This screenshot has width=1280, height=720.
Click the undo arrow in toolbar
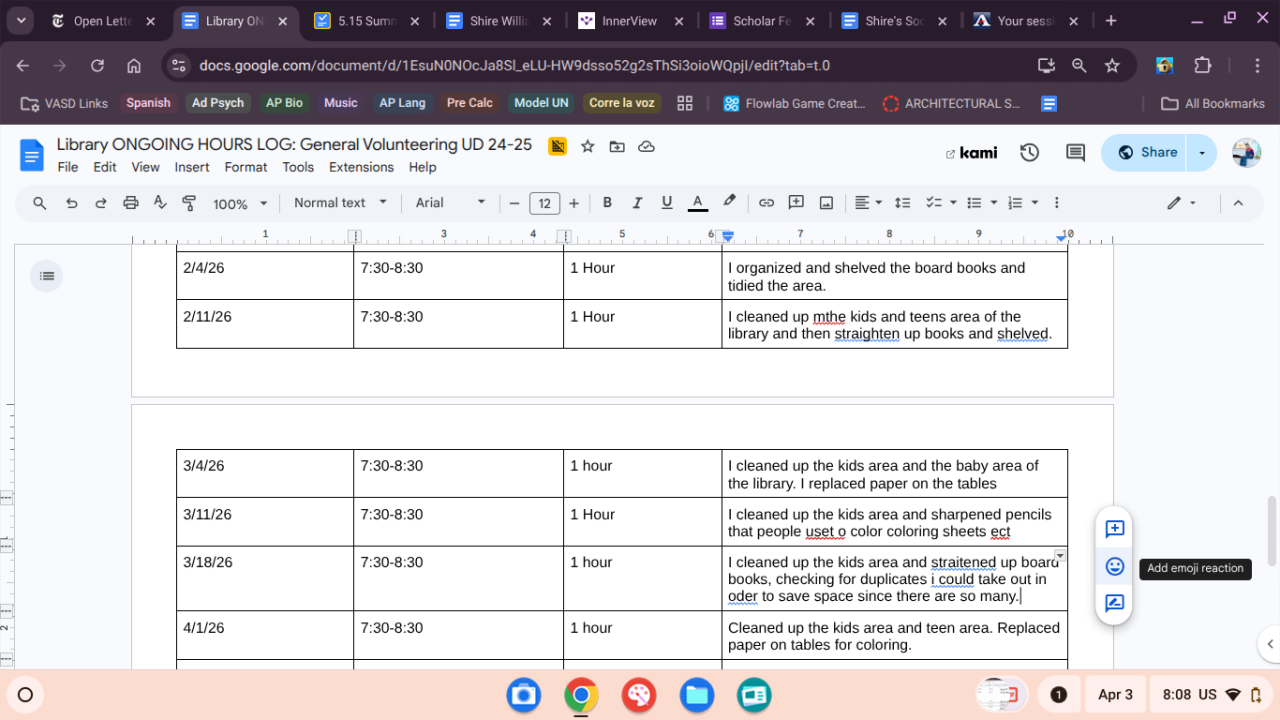tap(71, 203)
